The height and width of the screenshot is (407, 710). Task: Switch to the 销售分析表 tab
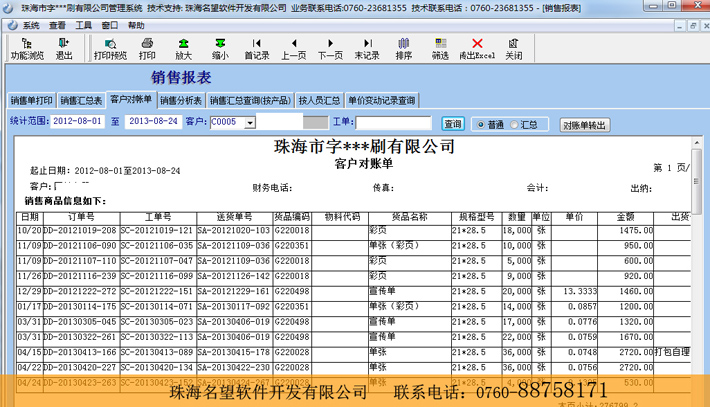tap(181, 101)
